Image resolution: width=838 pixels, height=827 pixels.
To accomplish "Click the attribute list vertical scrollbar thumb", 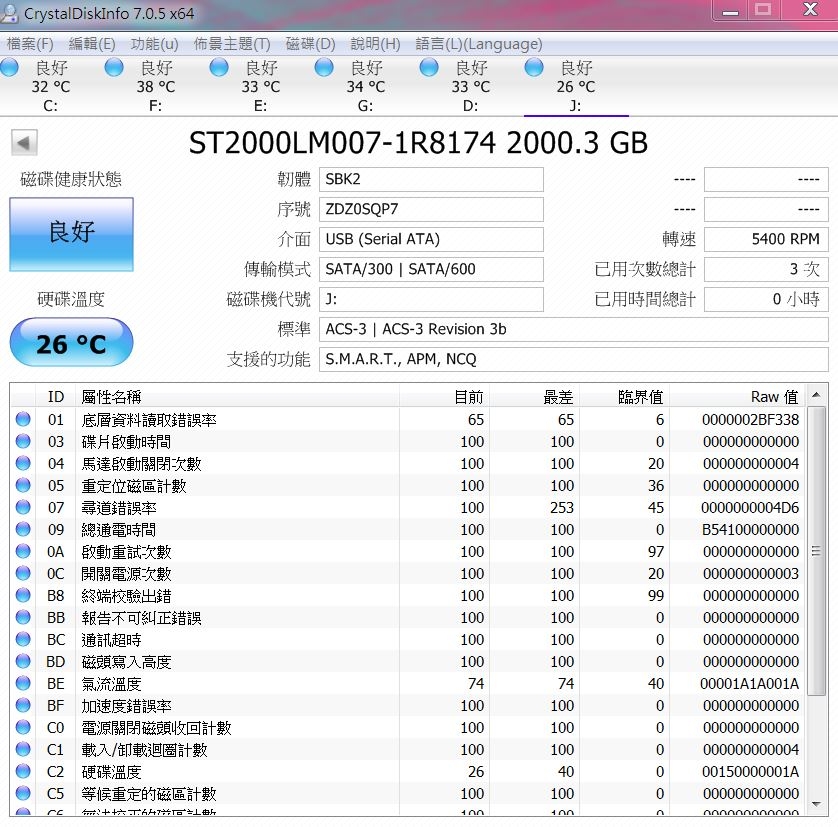I will [x=816, y=551].
